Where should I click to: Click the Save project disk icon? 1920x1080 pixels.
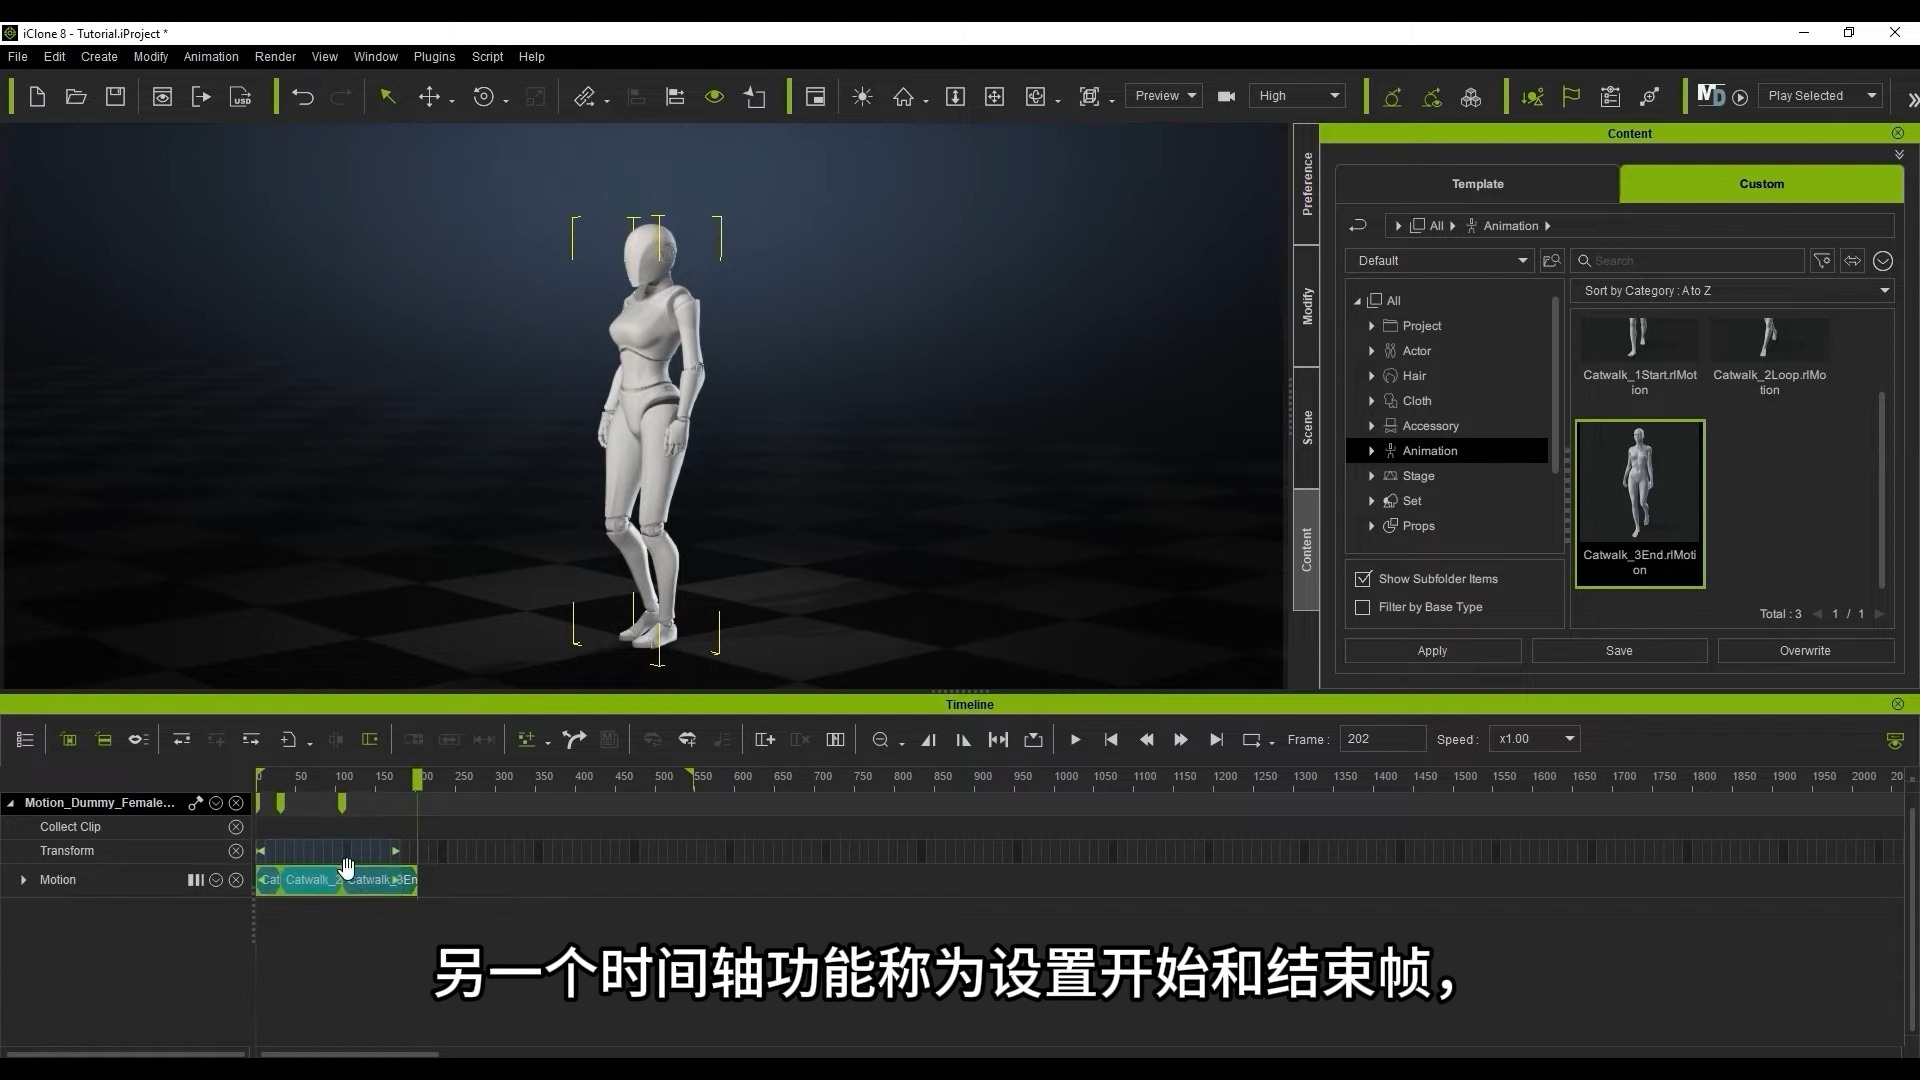[x=116, y=97]
